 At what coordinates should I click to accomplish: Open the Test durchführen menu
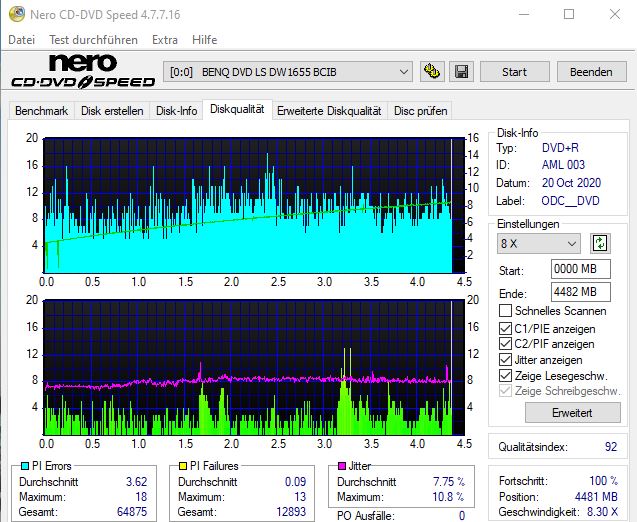(93, 40)
